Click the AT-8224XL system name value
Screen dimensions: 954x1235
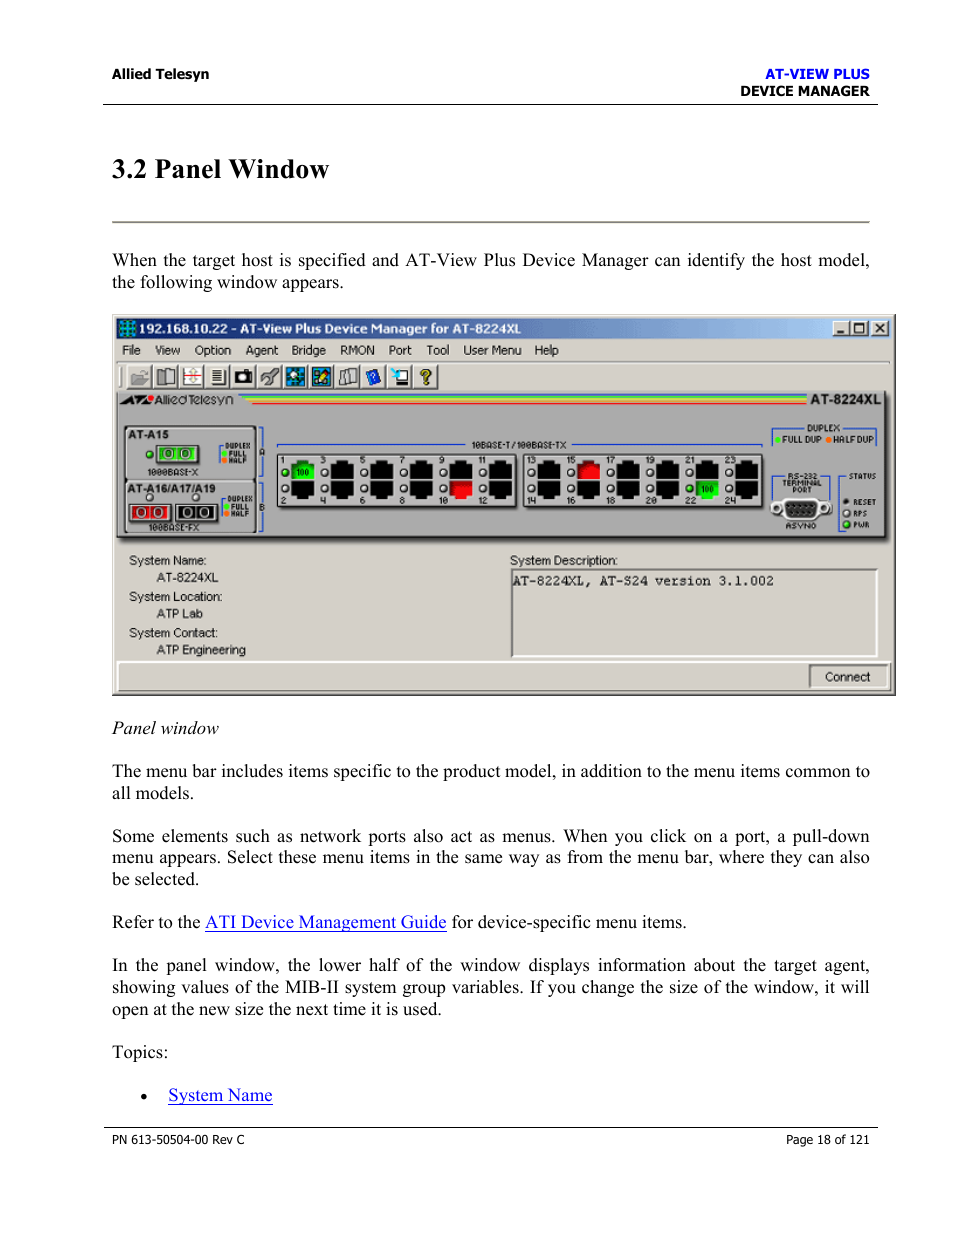tap(187, 578)
